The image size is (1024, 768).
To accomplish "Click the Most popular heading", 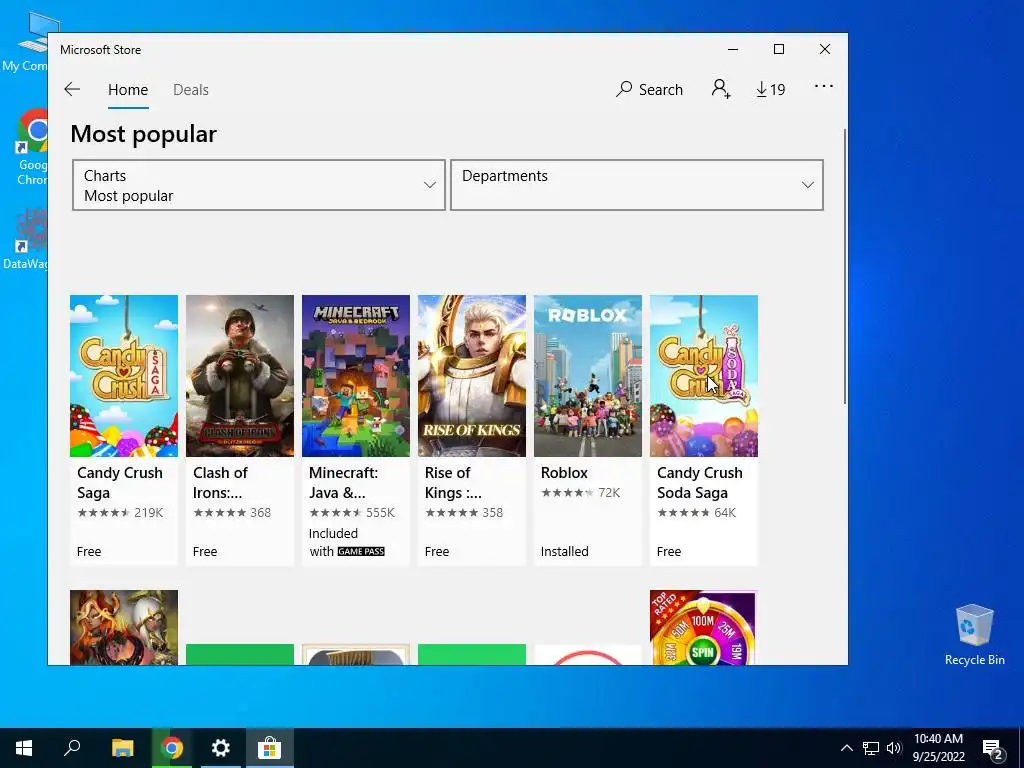I will click(x=144, y=134).
